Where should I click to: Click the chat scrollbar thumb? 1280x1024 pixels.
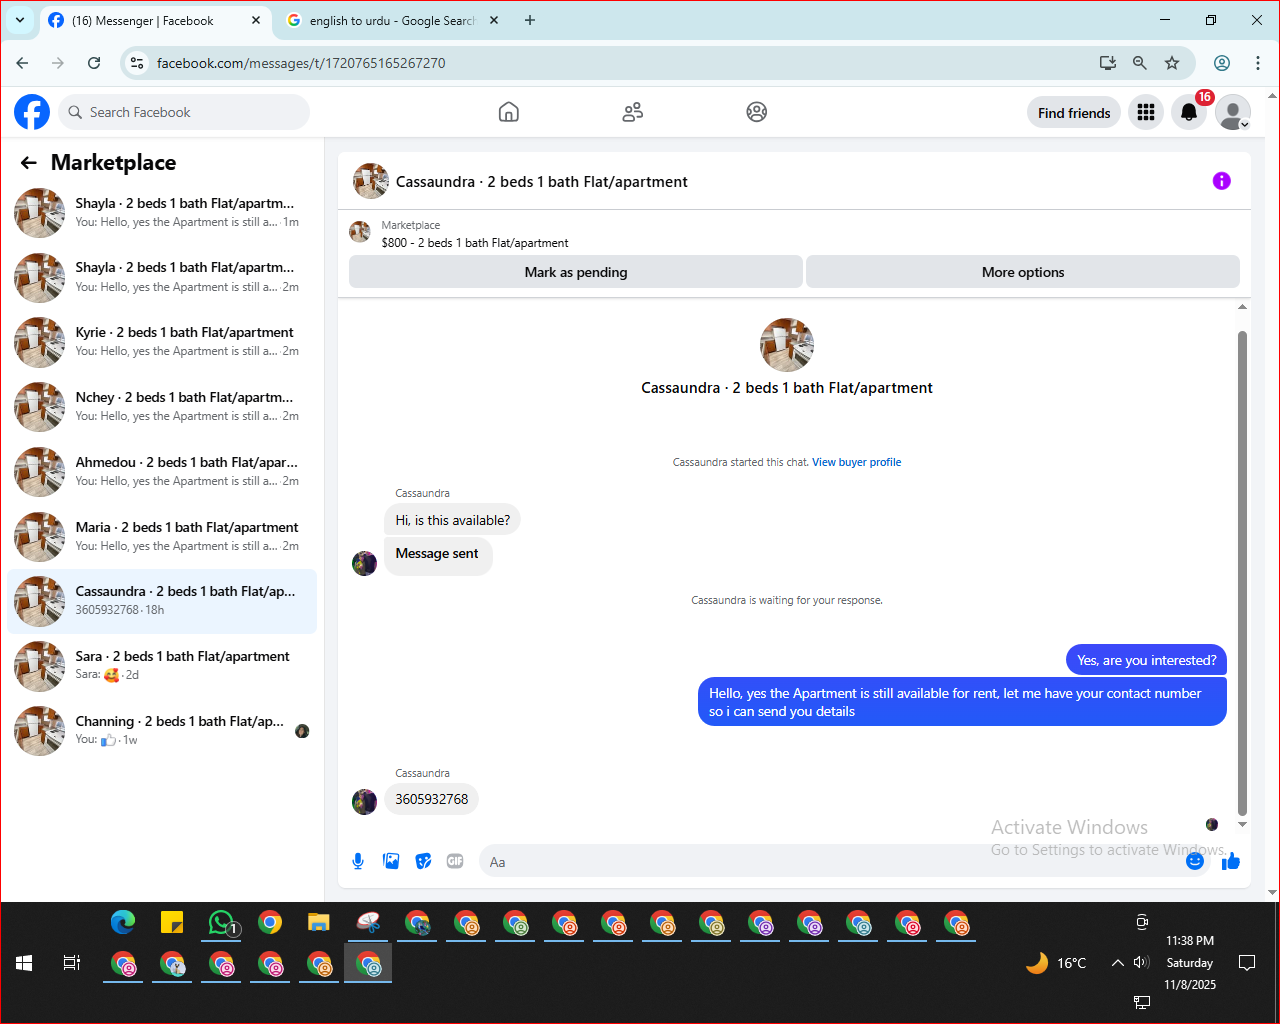click(1243, 573)
